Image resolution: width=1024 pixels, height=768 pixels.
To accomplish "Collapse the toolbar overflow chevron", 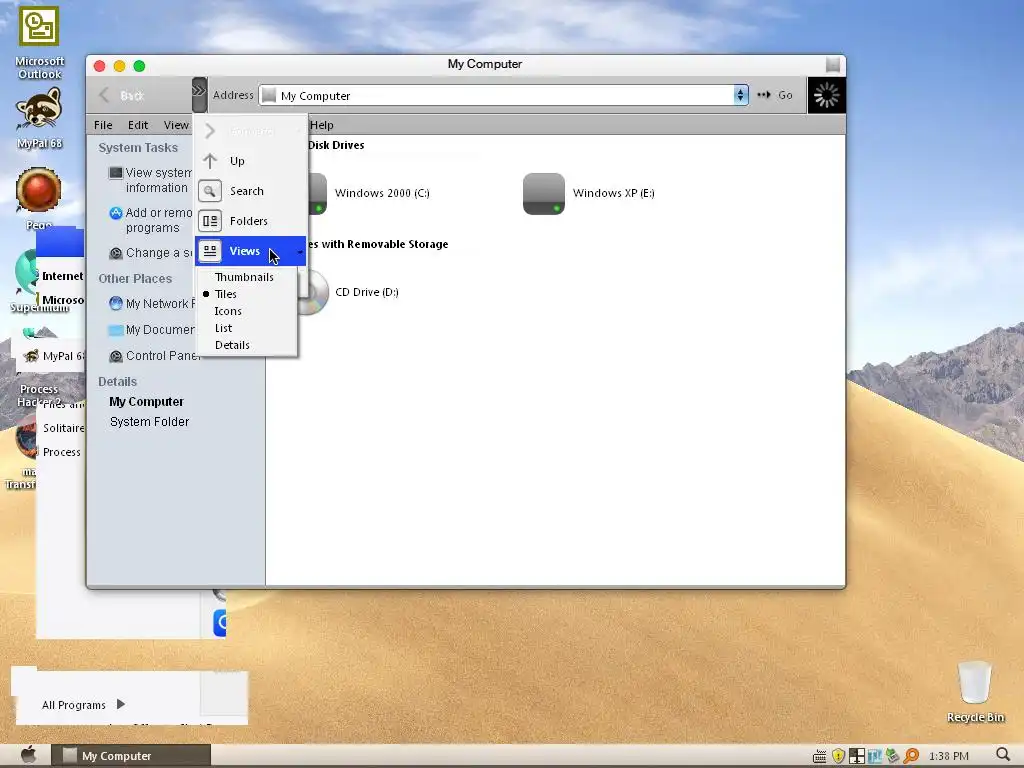I will pyautogui.click(x=199, y=94).
